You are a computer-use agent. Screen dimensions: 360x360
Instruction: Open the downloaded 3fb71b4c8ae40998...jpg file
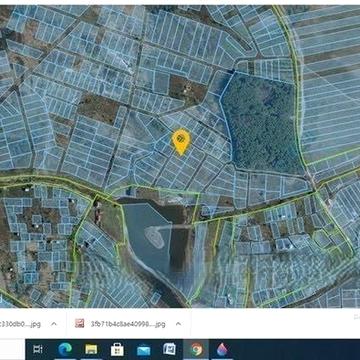tap(128, 324)
